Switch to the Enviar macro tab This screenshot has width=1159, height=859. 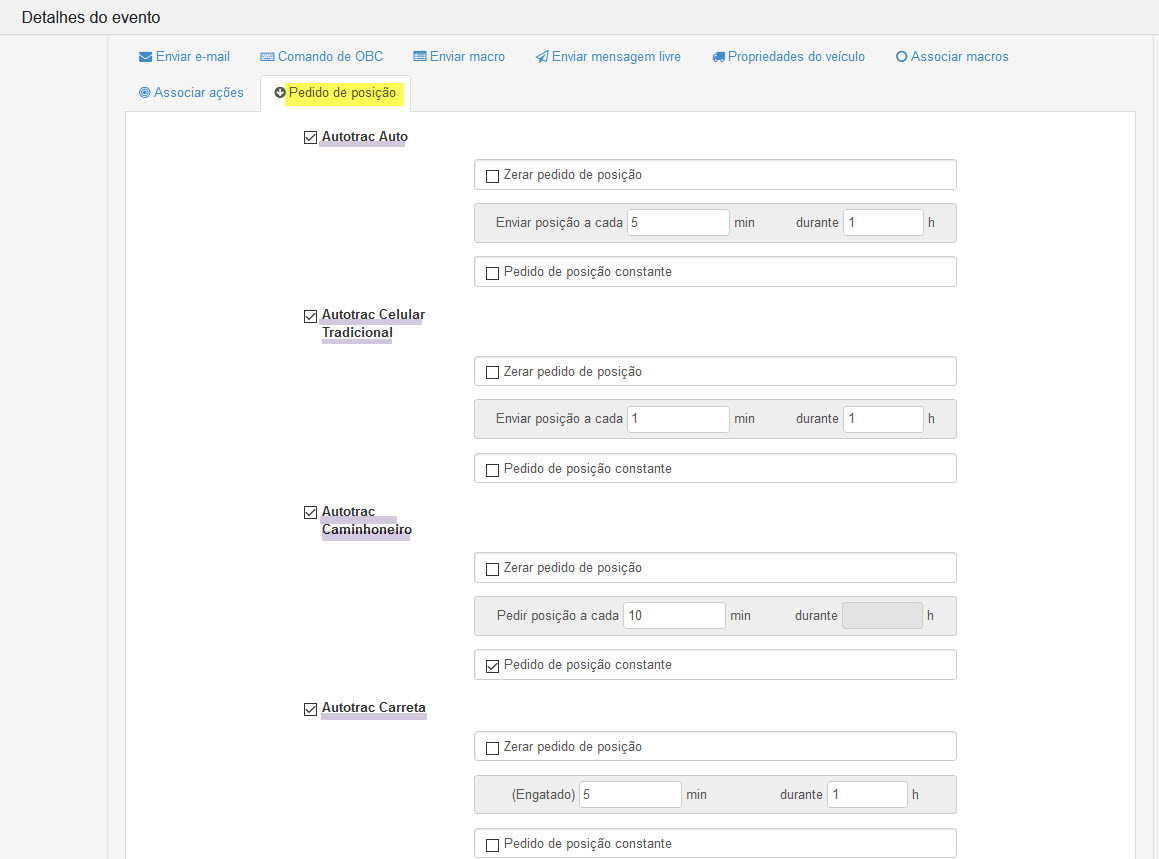click(x=459, y=57)
